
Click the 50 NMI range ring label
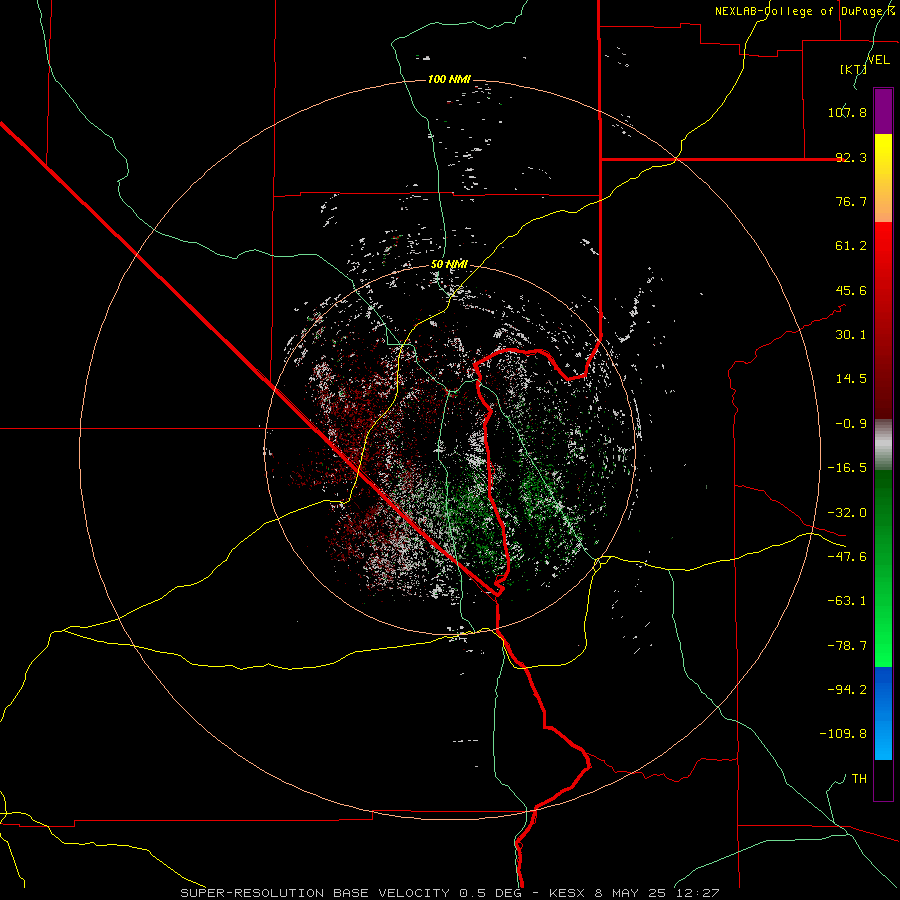[x=449, y=265]
